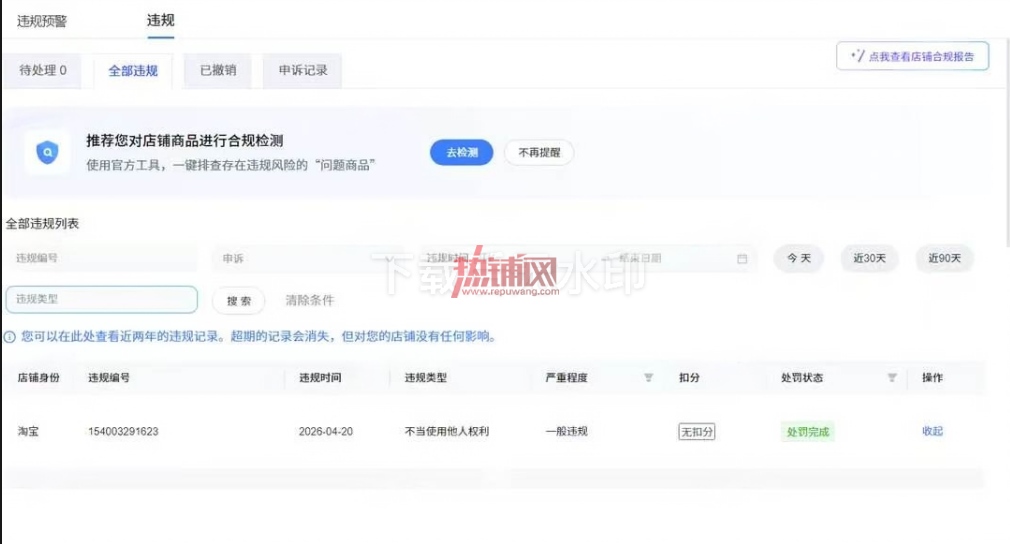1010x544 pixels.
Task: Switch to the 违规预警 tab
Action: (x=42, y=21)
